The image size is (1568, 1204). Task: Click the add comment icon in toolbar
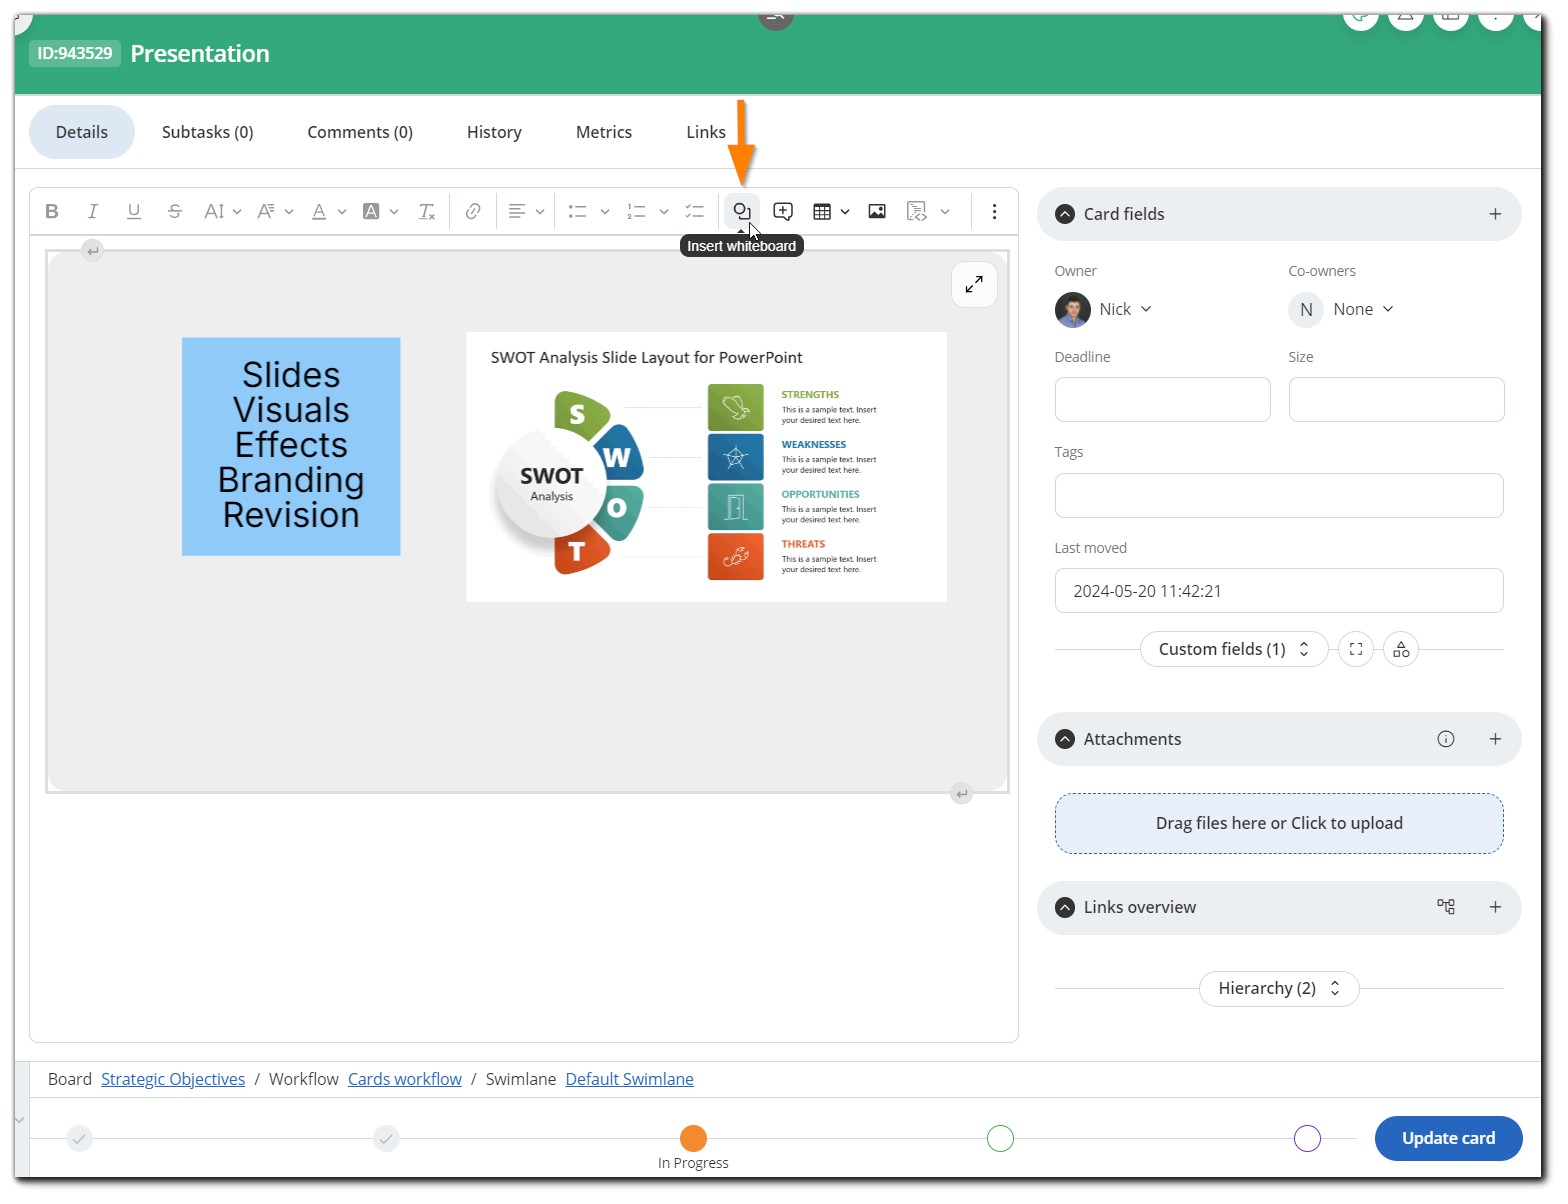(x=783, y=211)
